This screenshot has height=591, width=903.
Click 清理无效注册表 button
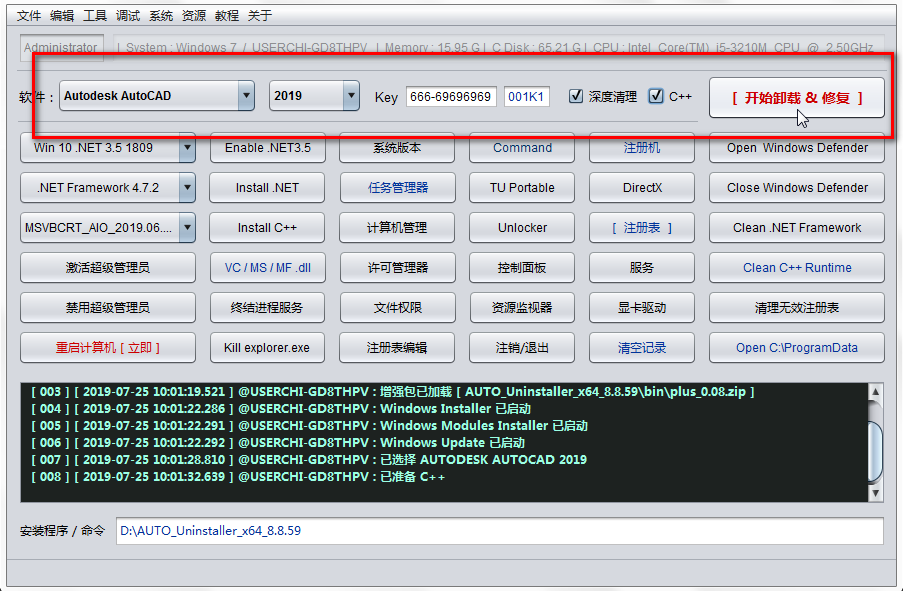pos(796,308)
